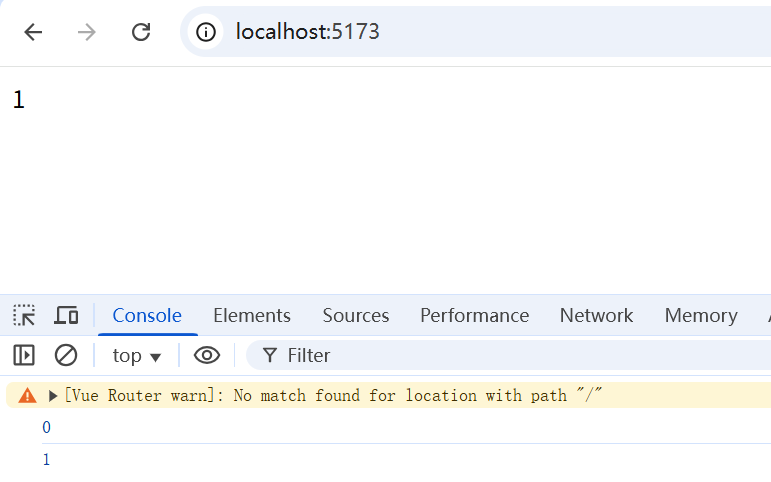Expand the Vue Router warn message

pyautogui.click(x=53, y=396)
